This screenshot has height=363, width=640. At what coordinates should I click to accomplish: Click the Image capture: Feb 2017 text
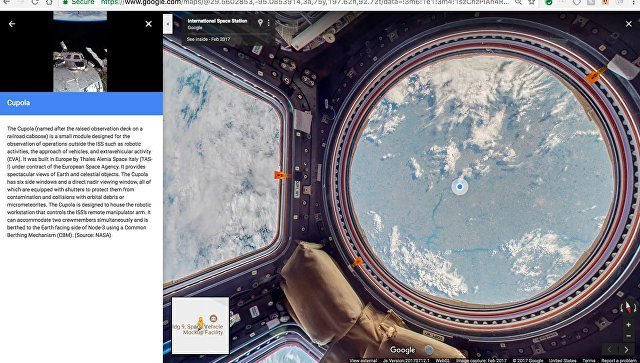481,361
